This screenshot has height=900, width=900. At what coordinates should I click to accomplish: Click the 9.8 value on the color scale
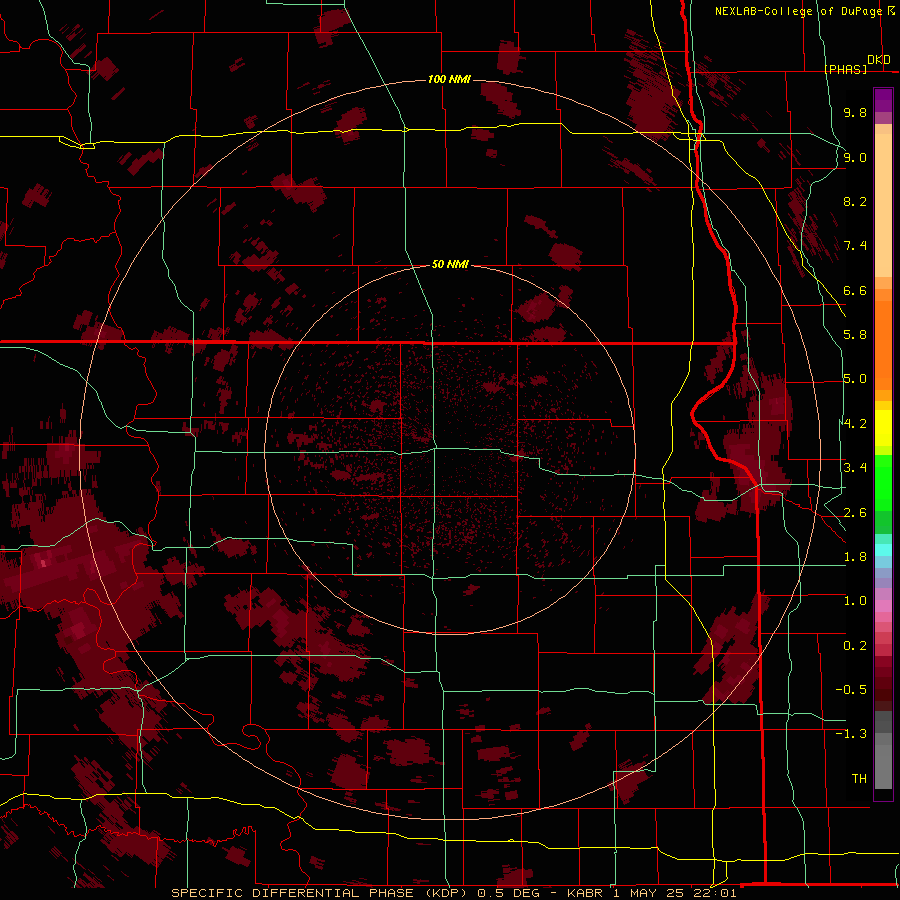(855, 112)
